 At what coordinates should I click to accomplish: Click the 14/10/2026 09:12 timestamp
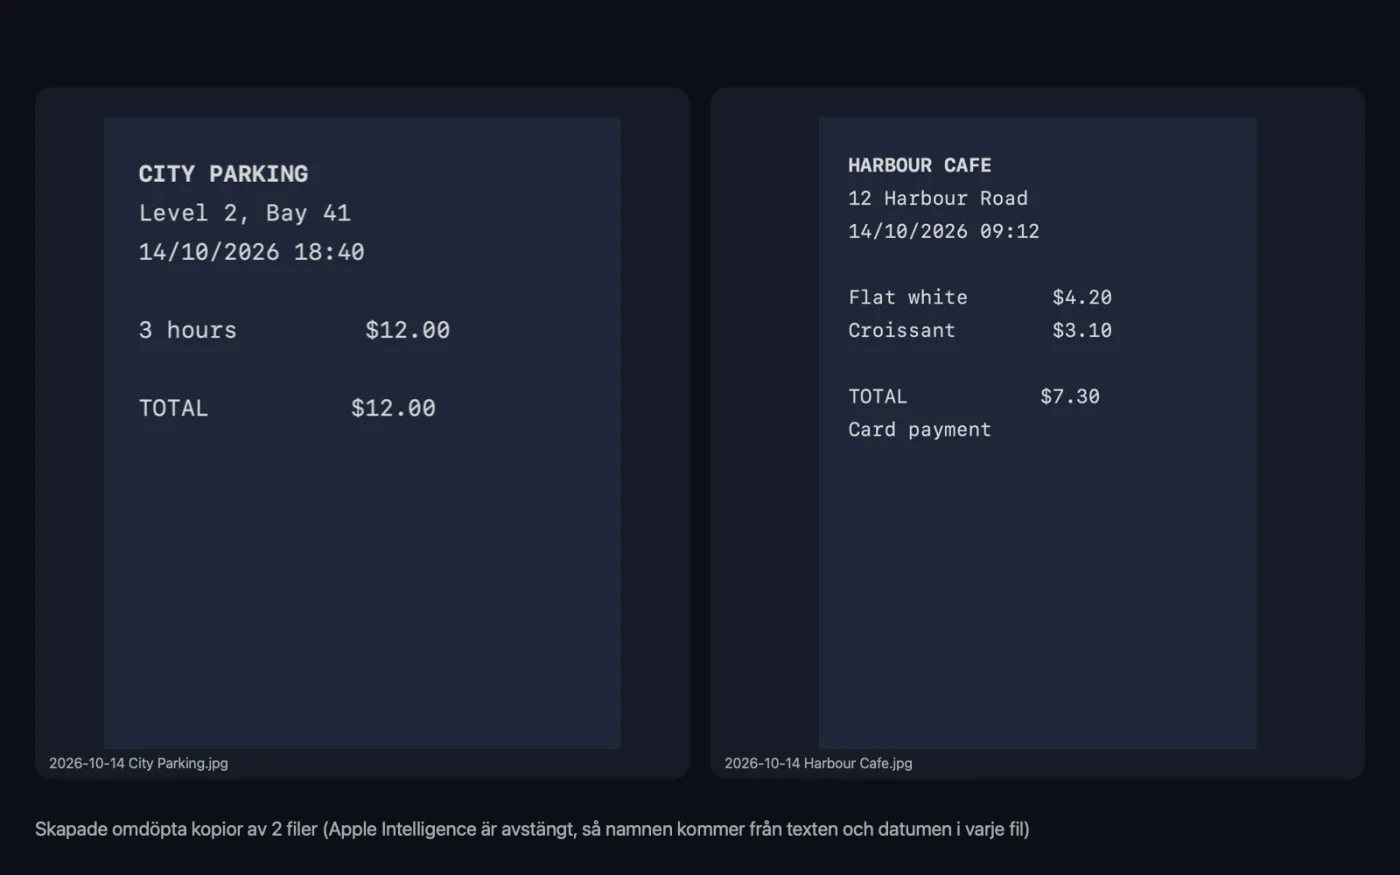click(944, 231)
